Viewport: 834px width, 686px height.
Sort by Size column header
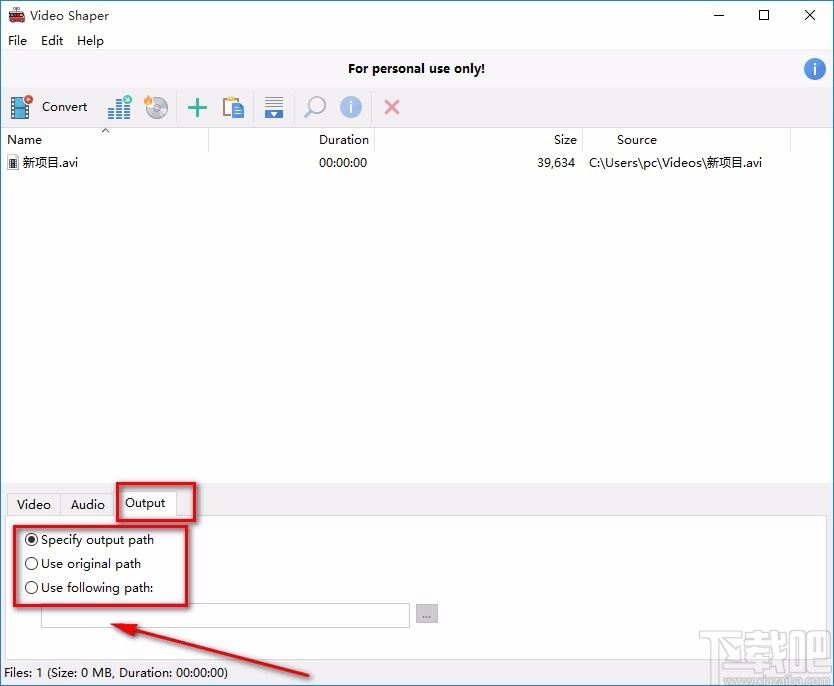pos(479,140)
